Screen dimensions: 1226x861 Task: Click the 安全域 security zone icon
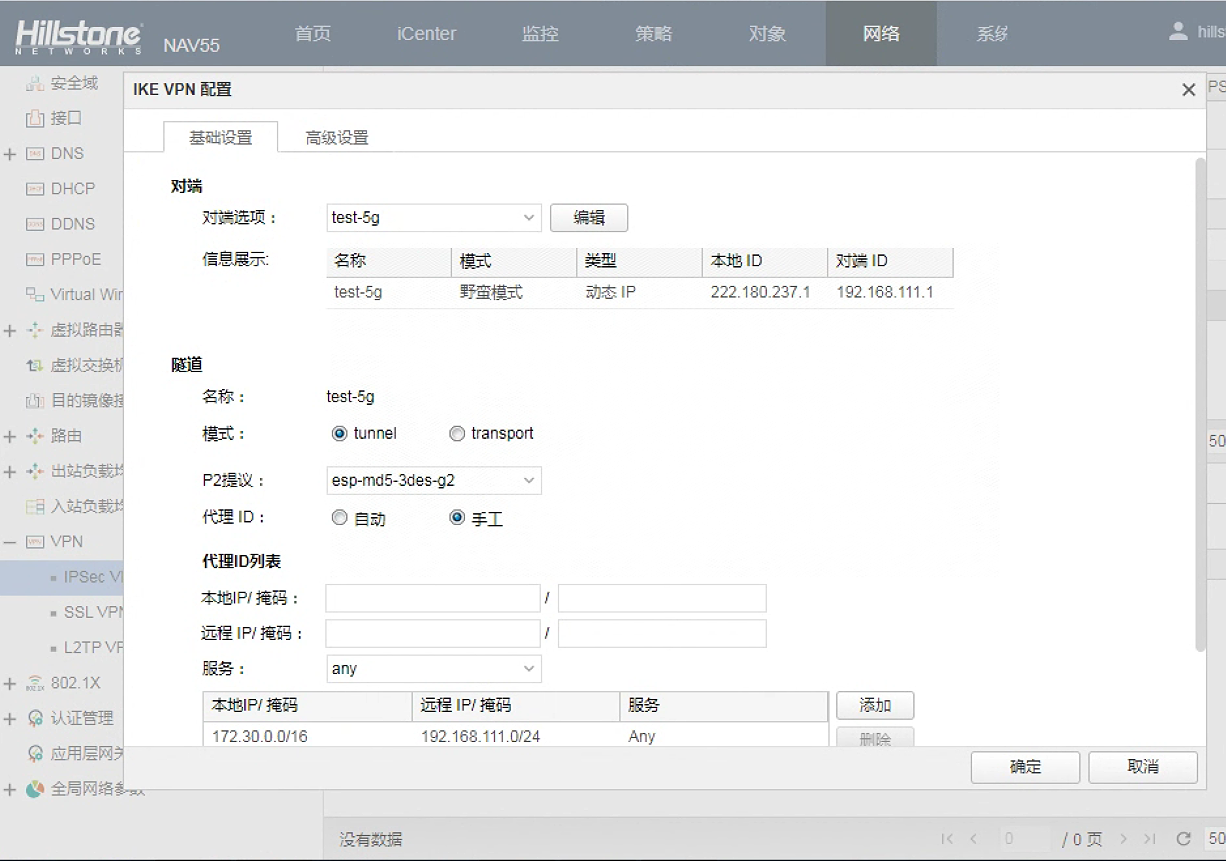coord(35,83)
